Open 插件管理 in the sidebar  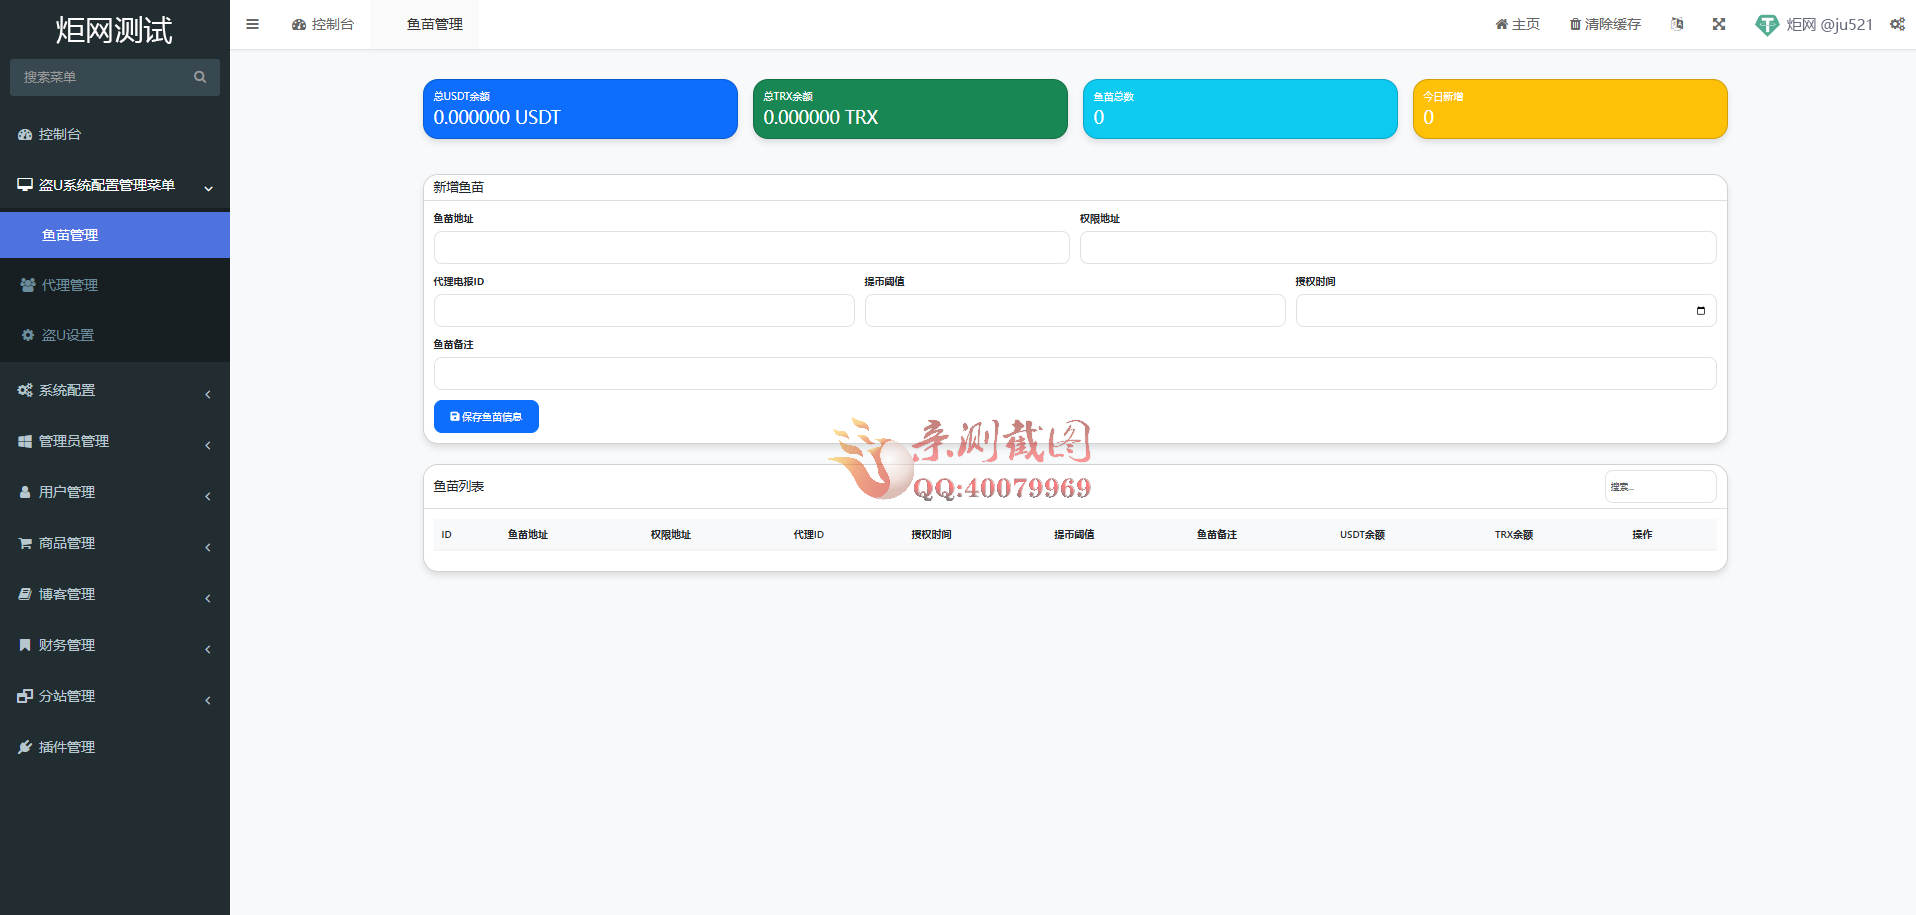tap(67, 747)
